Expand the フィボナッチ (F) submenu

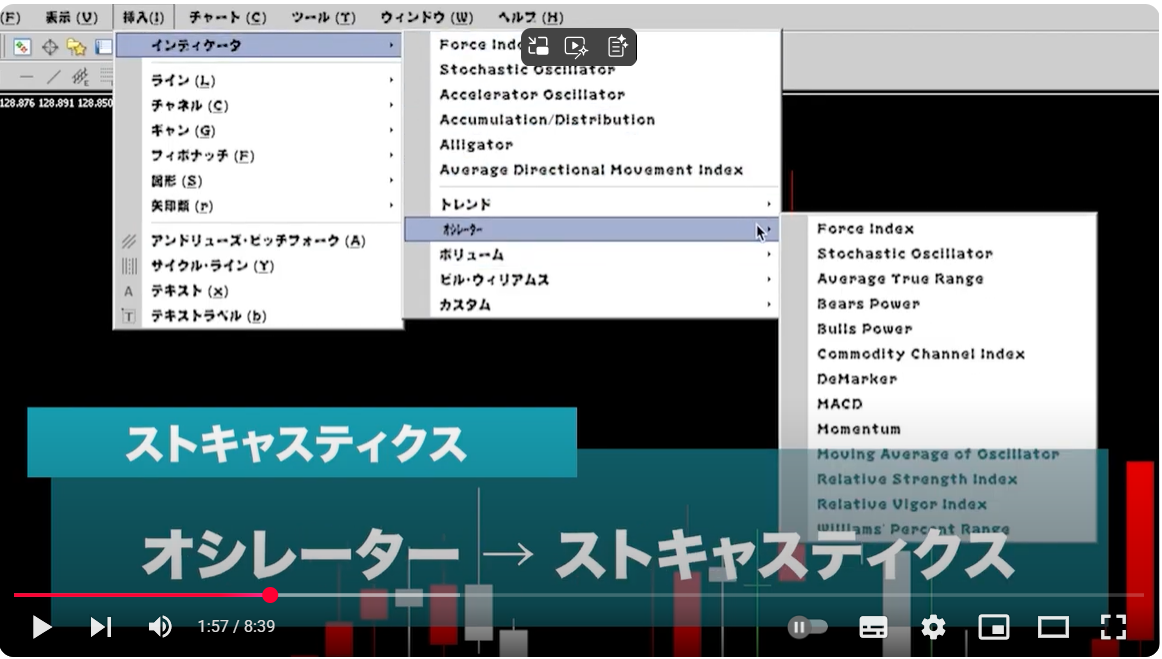pos(258,156)
